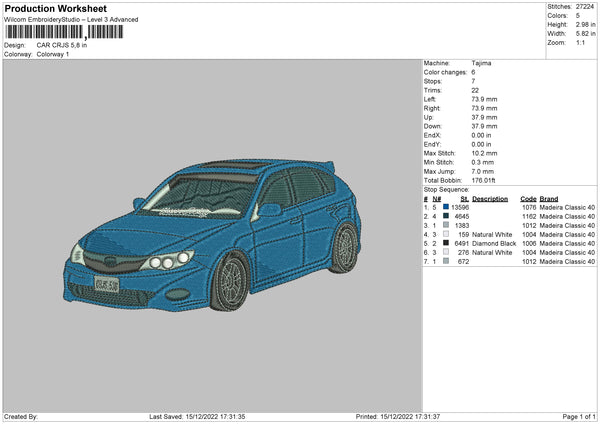Screen dimensions: 600x424
Task: Click the Stops value '7'
Action: pyautogui.click(x=473, y=81)
